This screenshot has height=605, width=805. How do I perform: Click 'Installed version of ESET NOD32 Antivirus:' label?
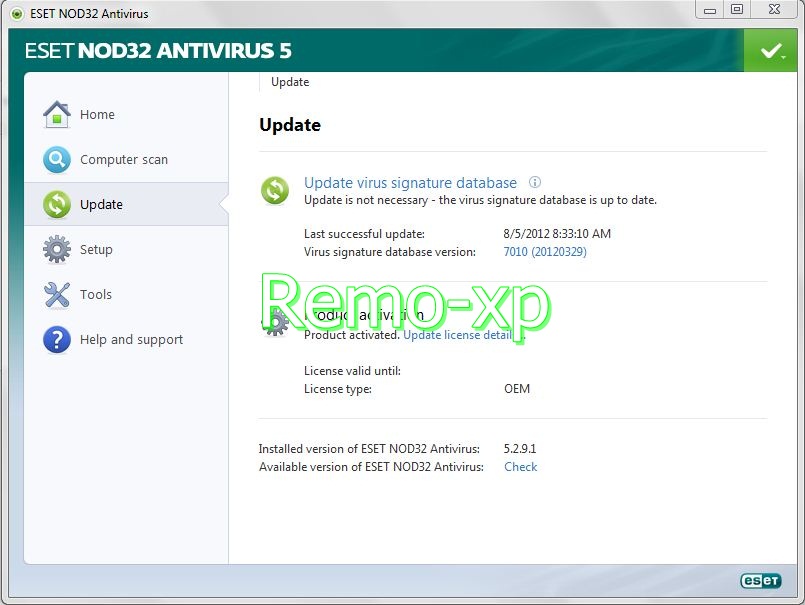pyautogui.click(x=369, y=449)
